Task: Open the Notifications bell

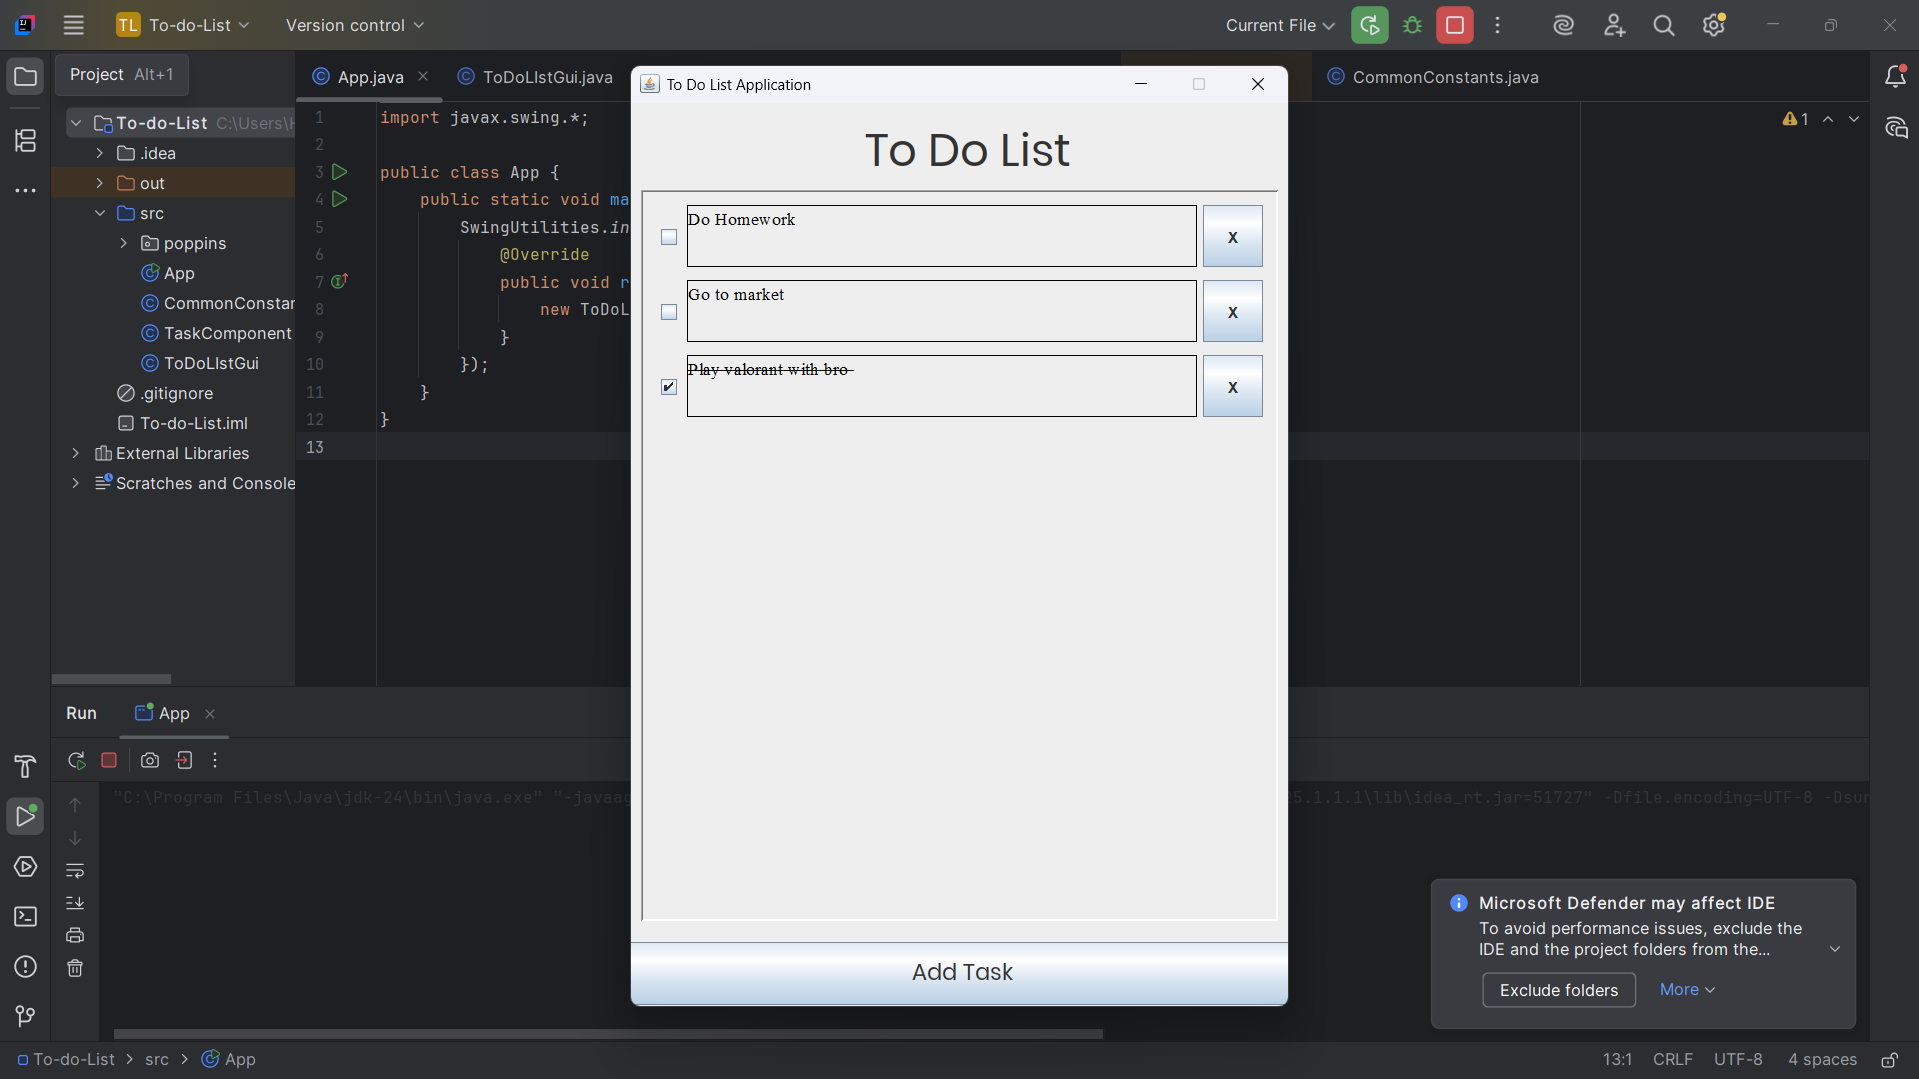Action: click(x=1895, y=76)
